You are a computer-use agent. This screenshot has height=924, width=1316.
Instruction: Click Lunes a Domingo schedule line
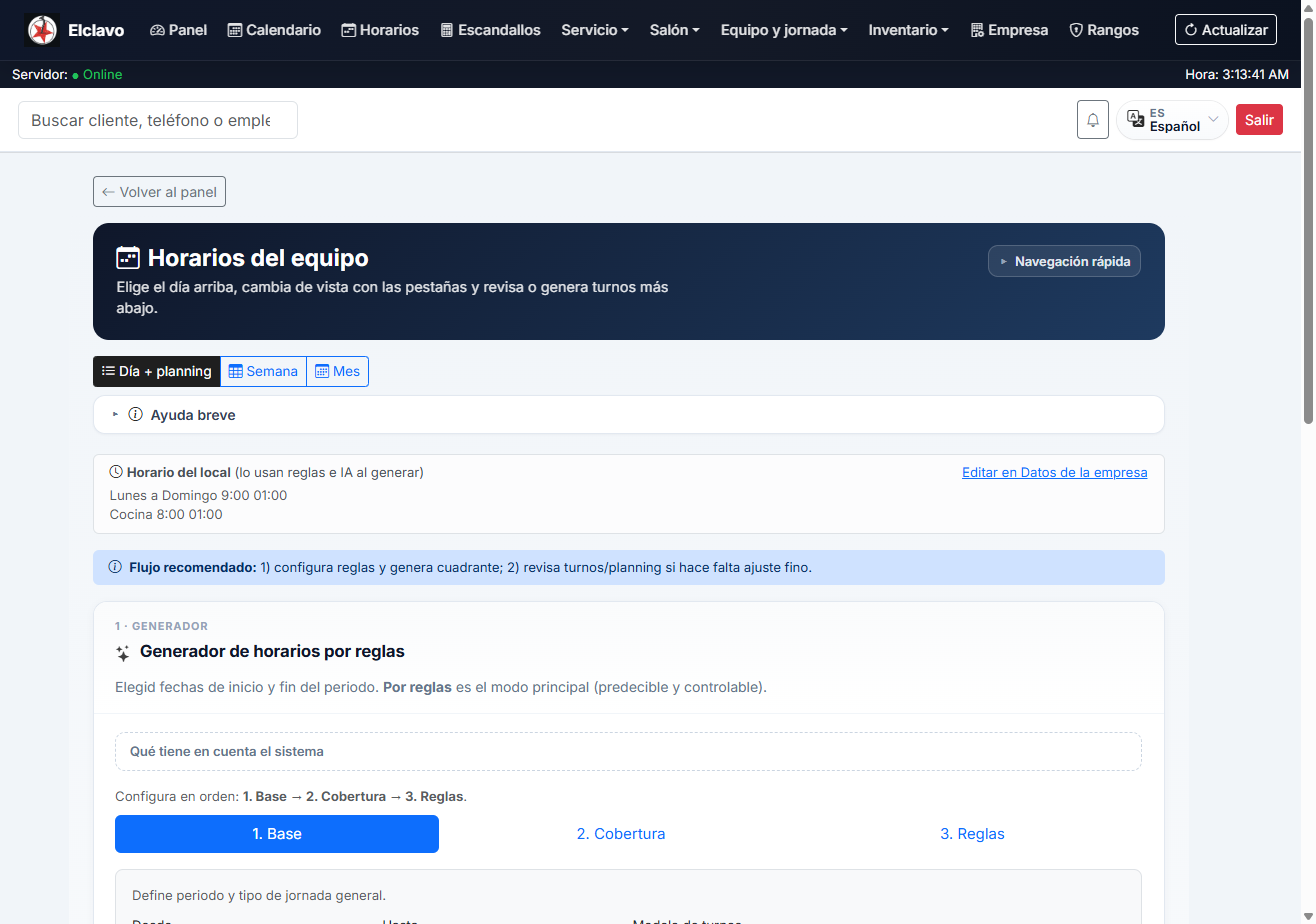point(198,495)
